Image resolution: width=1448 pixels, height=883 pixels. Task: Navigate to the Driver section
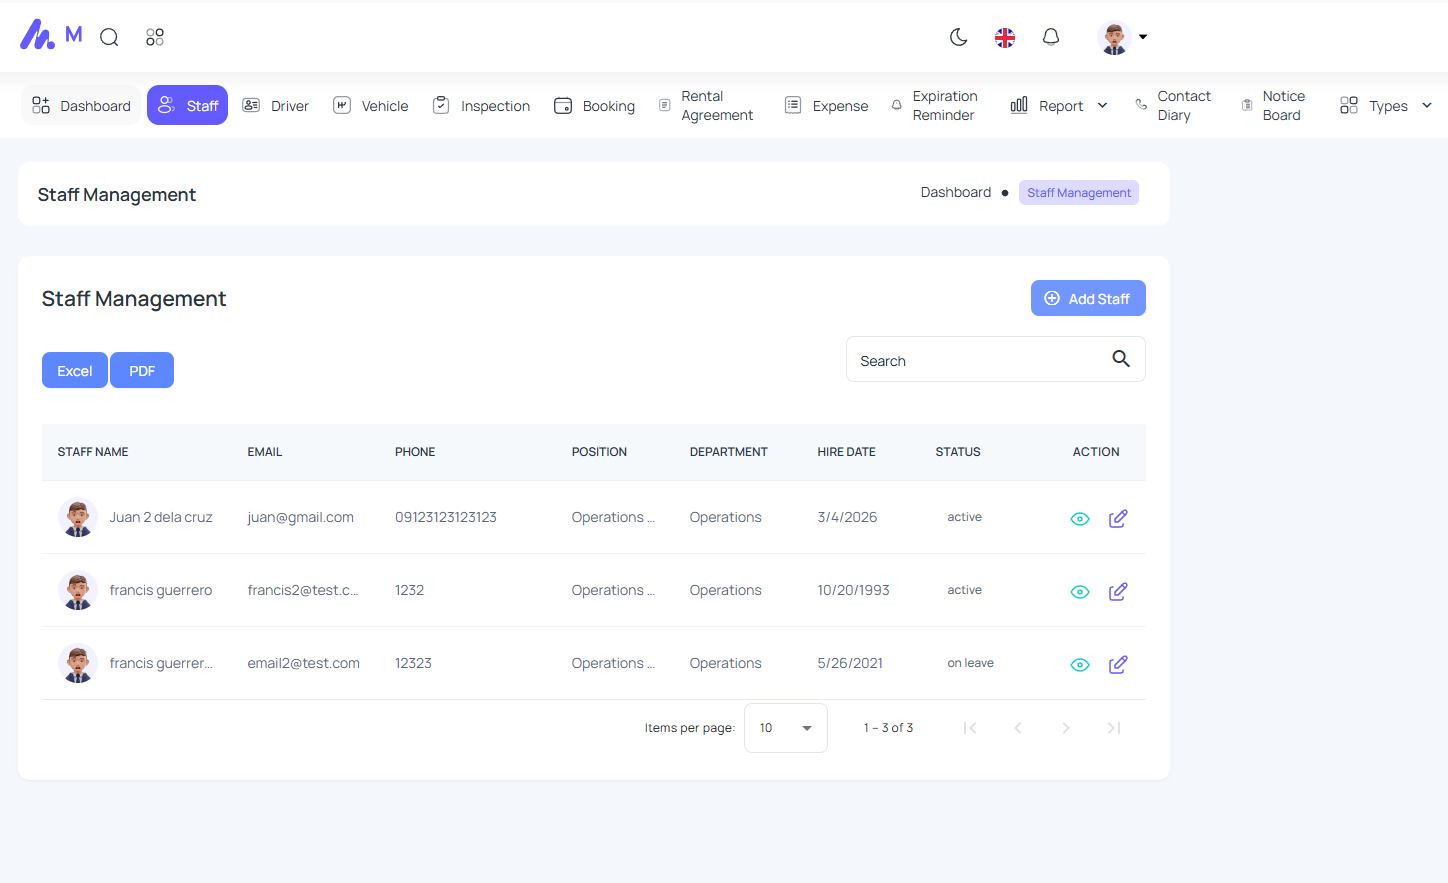[276, 105]
